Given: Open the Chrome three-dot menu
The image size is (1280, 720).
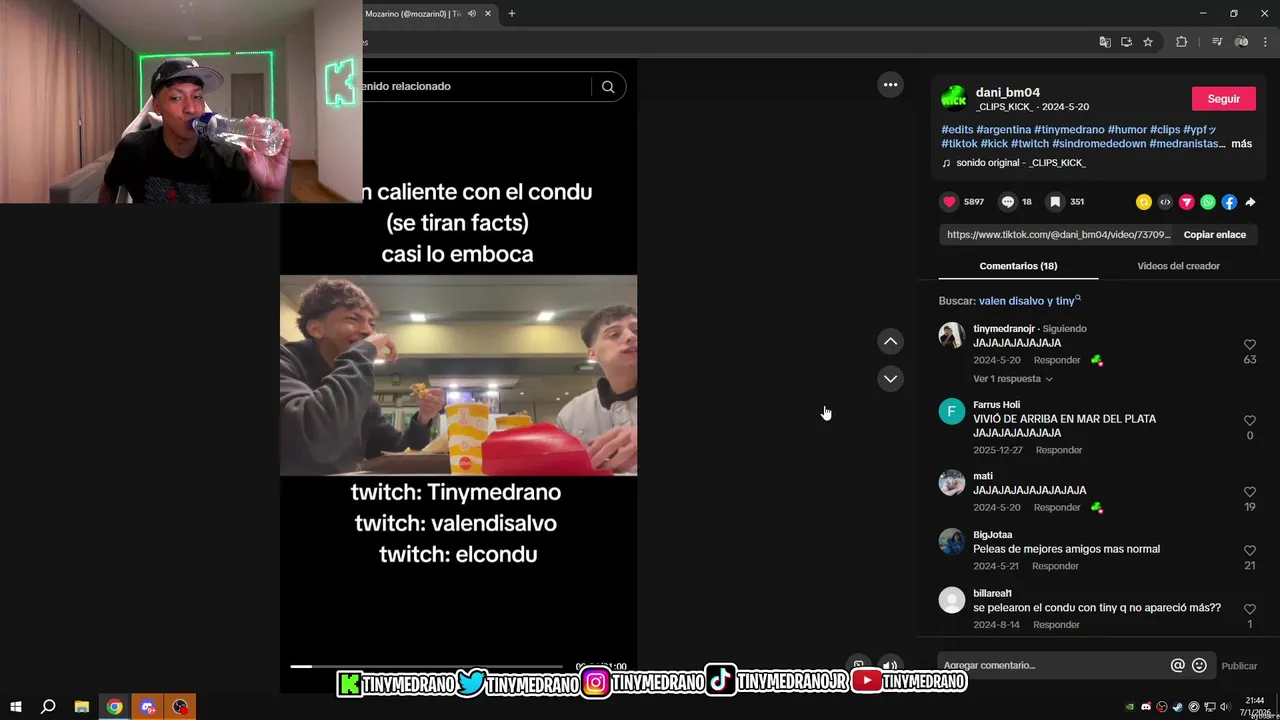Looking at the screenshot, I should coord(1266,42).
